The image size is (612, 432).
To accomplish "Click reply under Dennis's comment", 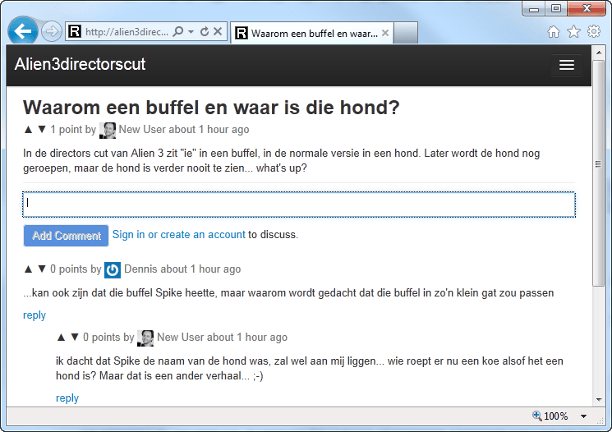I will [35, 315].
